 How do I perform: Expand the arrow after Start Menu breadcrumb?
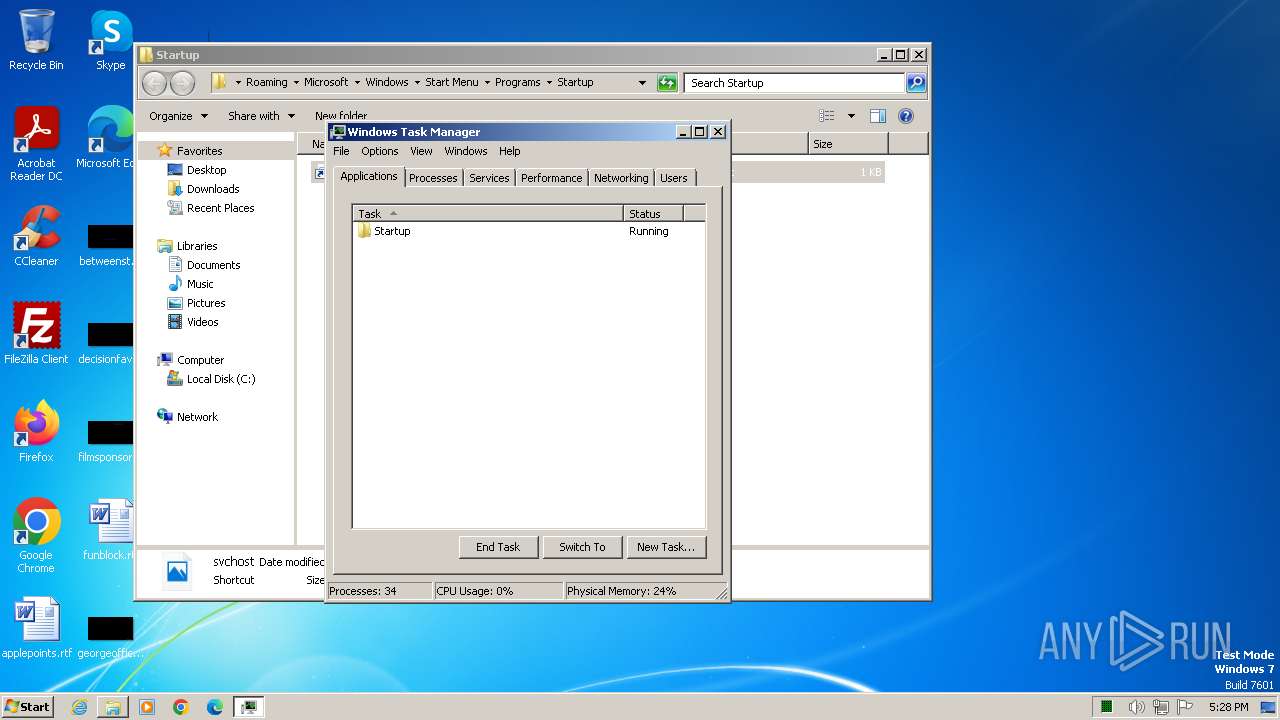pyautogui.click(x=487, y=83)
